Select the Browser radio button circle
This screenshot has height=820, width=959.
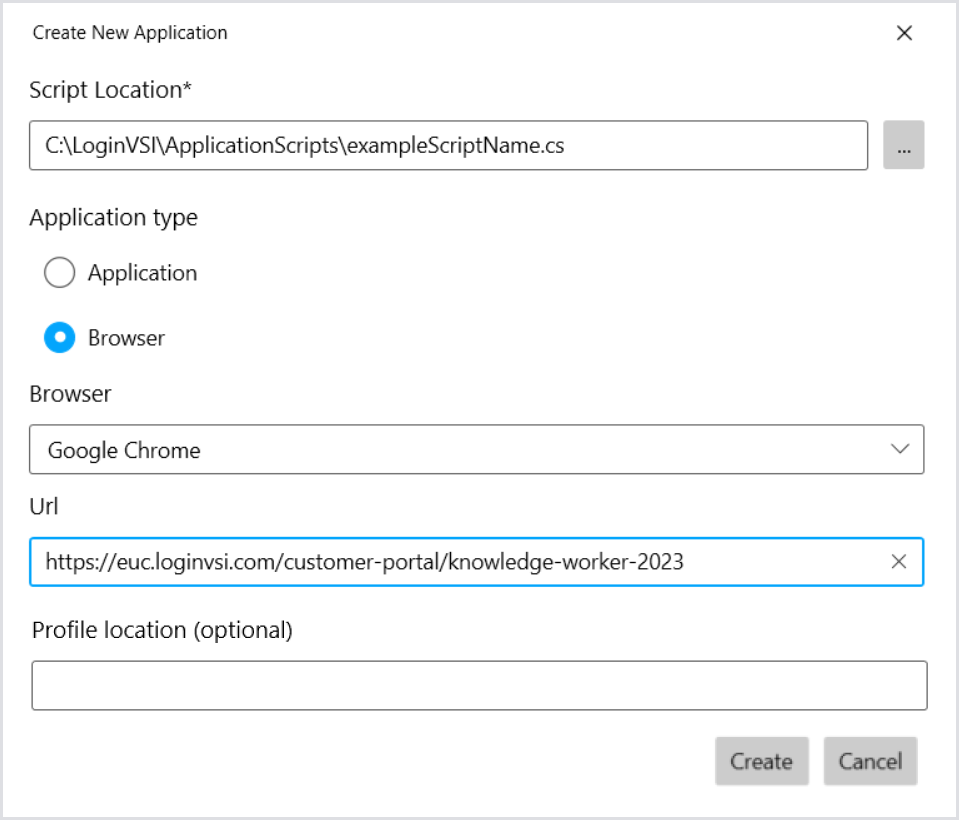click(60, 338)
